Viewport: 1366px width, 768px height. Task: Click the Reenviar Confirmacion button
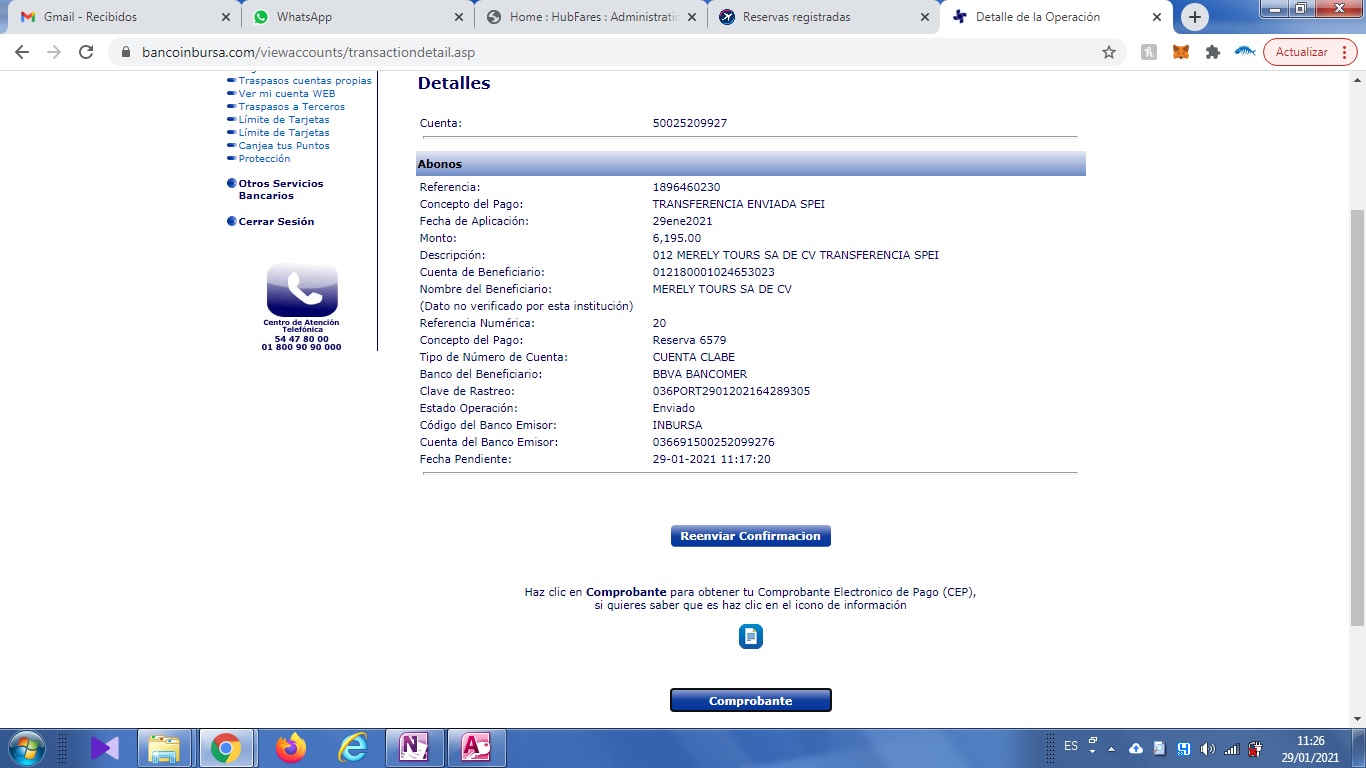point(750,536)
